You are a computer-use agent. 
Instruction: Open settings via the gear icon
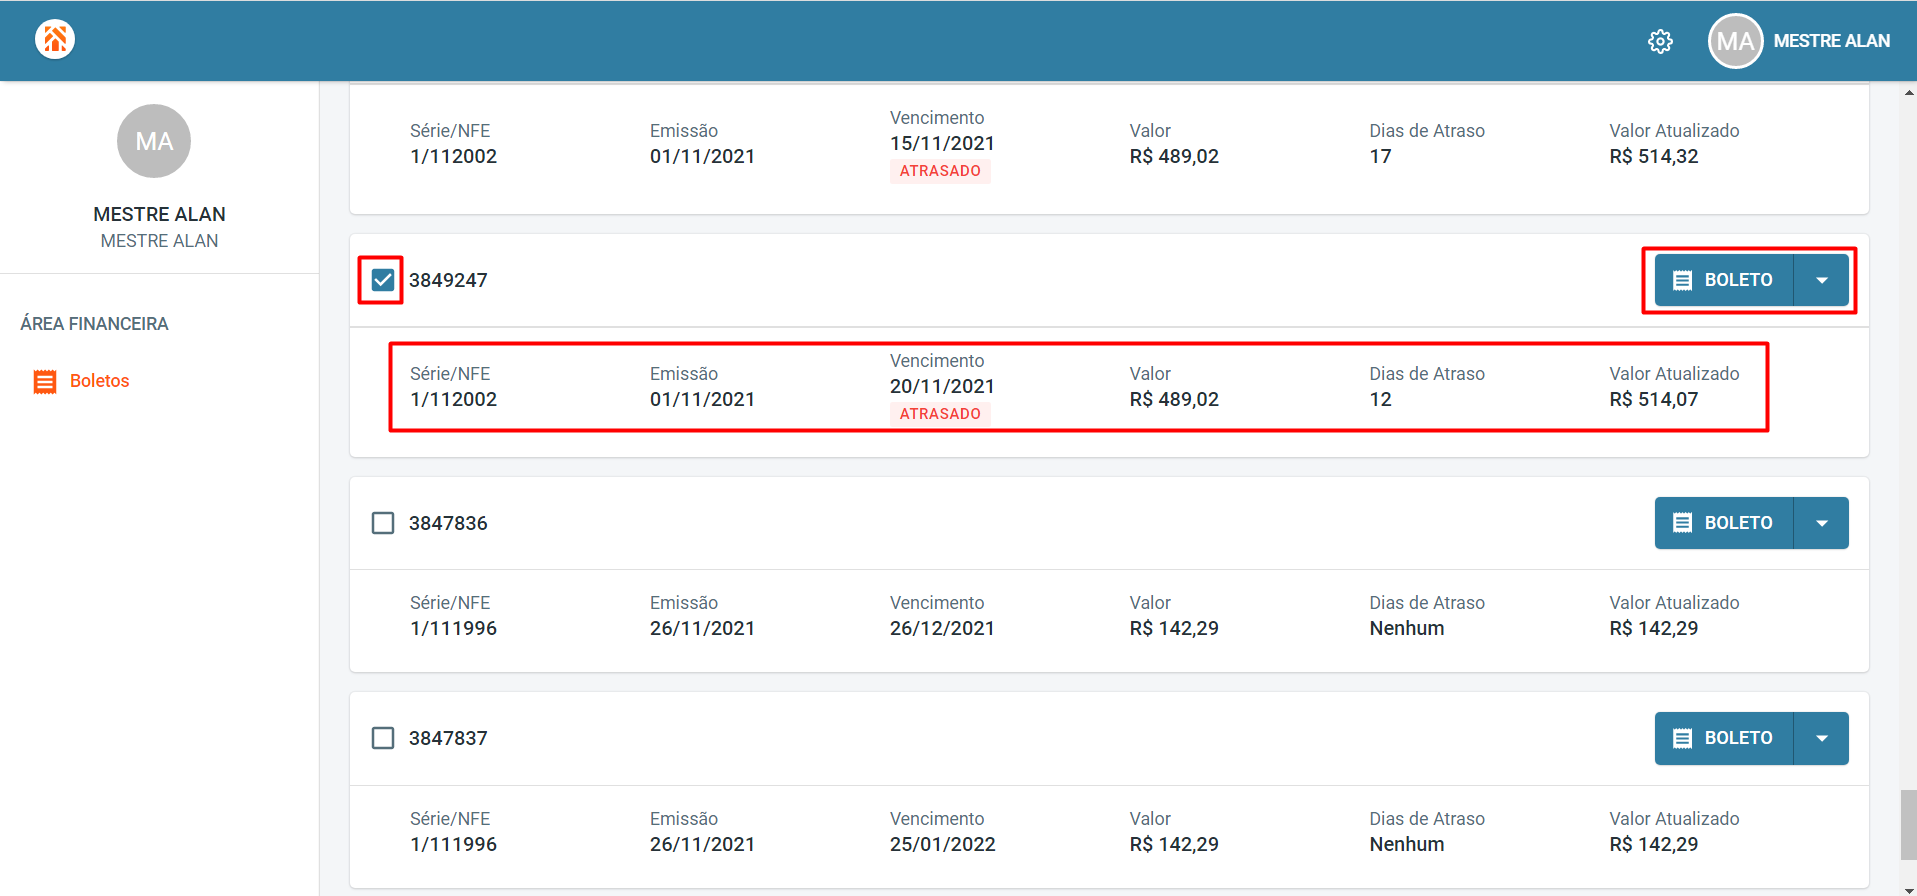[1660, 41]
